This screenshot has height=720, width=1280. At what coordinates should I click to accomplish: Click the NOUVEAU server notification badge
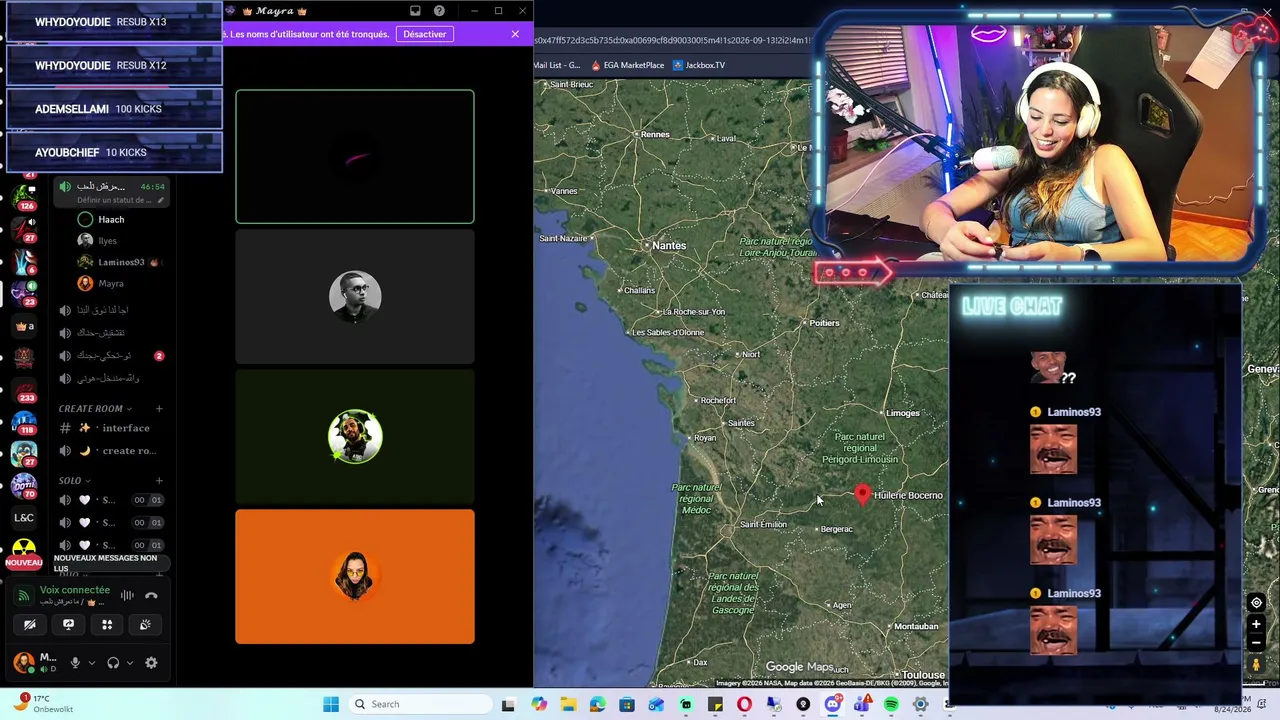(x=24, y=563)
